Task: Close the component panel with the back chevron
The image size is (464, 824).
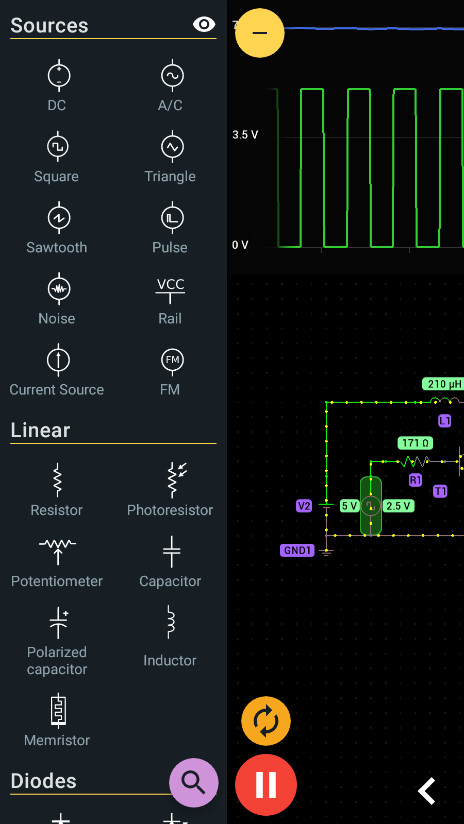Action: pyautogui.click(x=426, y=791)
